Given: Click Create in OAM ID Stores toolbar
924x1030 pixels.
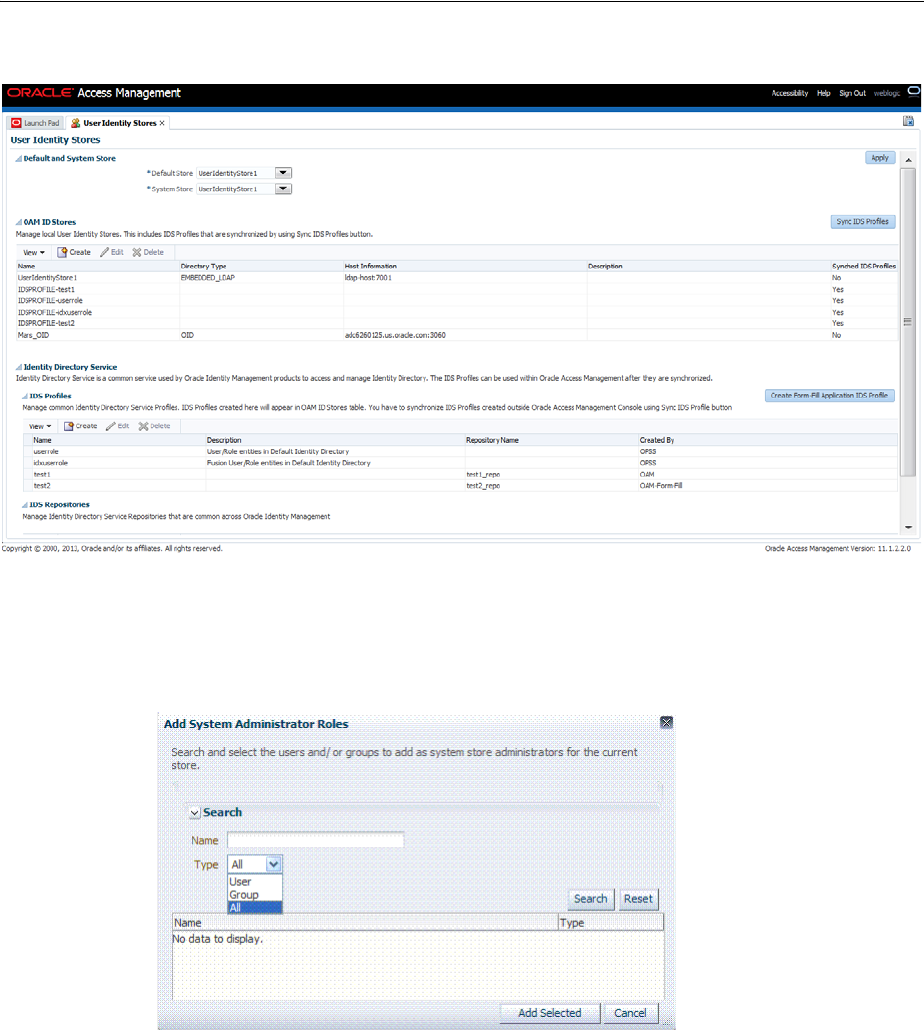Looking at the screenshot, I should 74,252.
